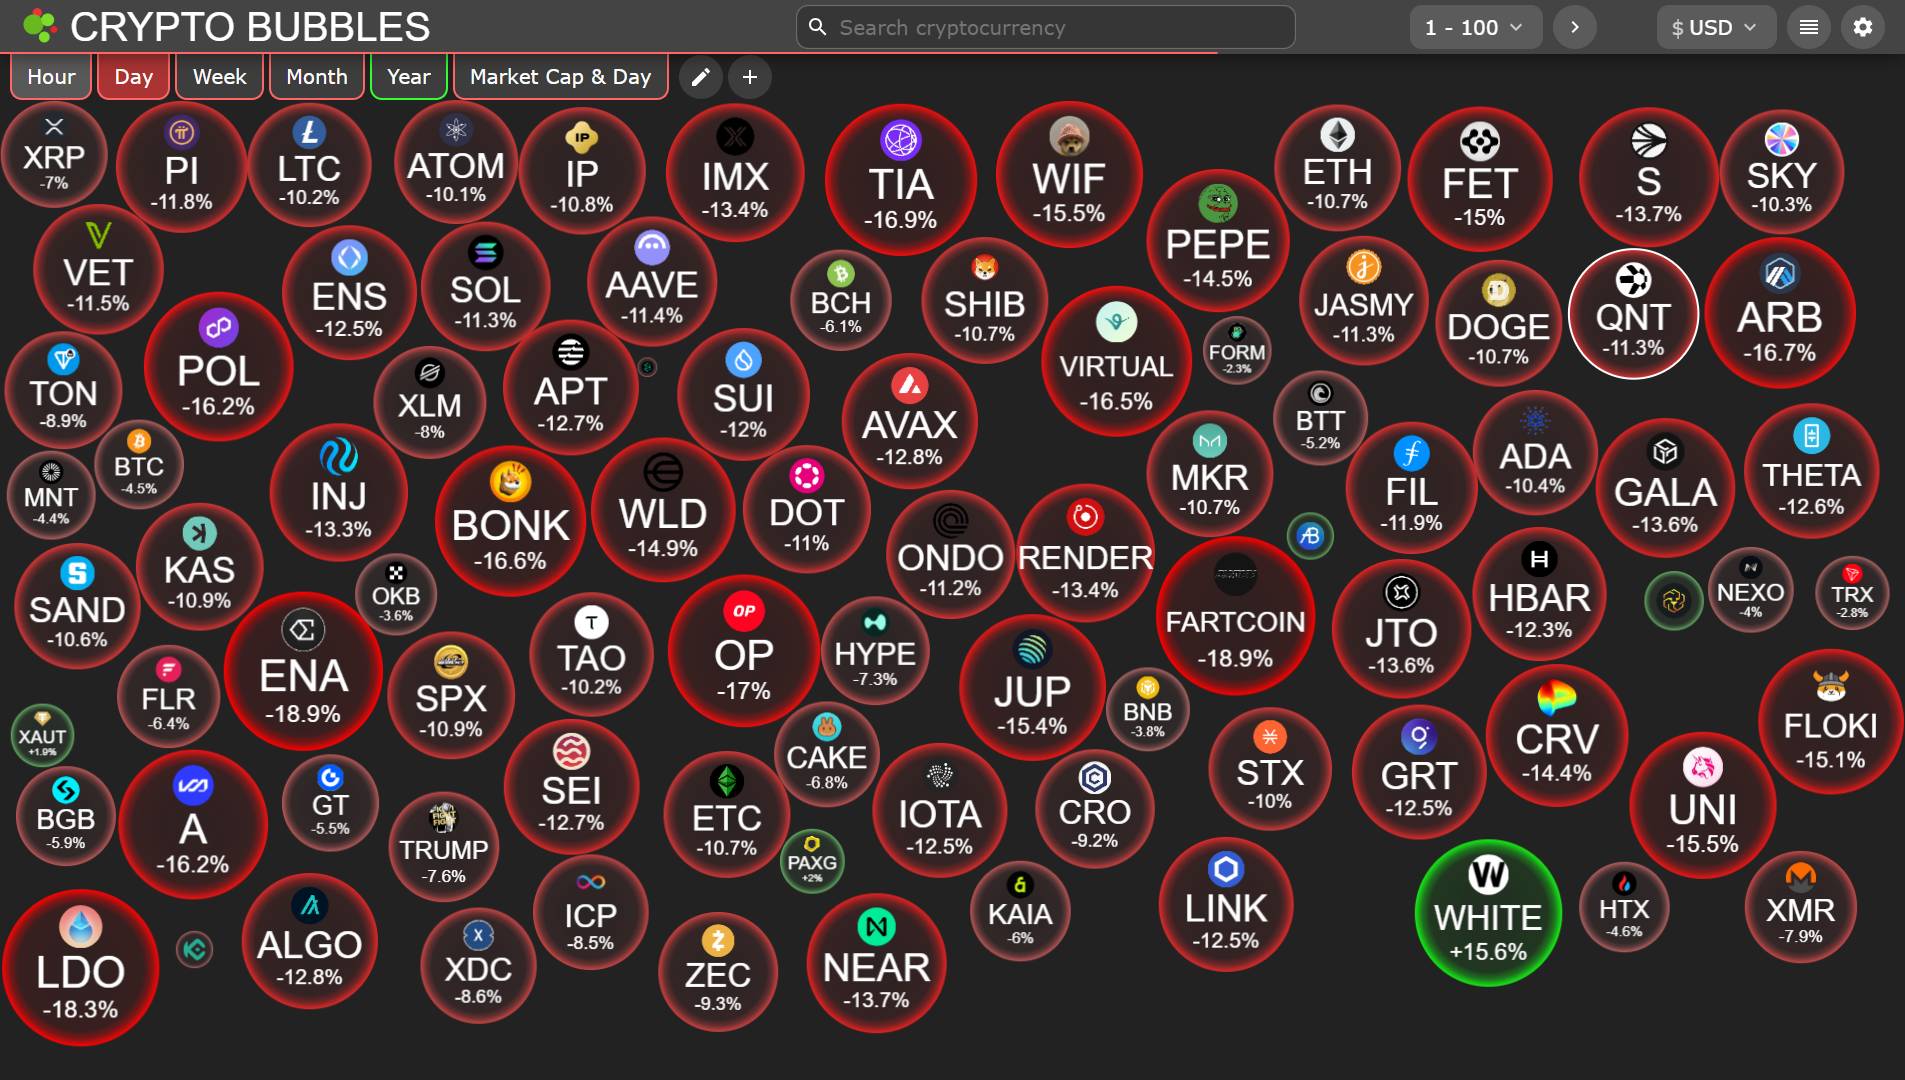
Task: Open the BGB bubble
Action: coord(66,816)
